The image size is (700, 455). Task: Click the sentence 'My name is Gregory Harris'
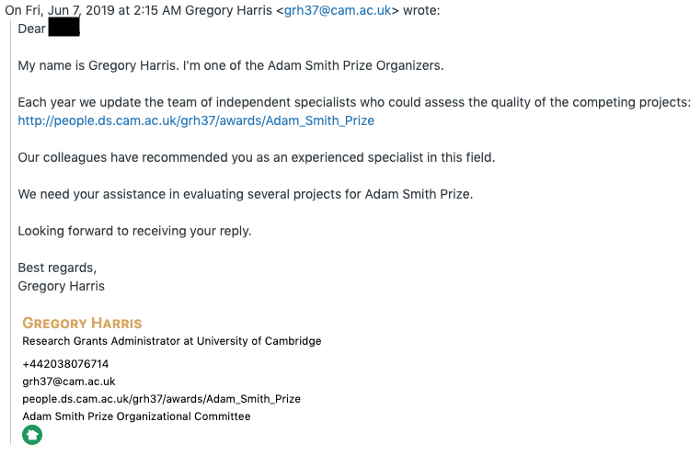[x=96, y=66]
